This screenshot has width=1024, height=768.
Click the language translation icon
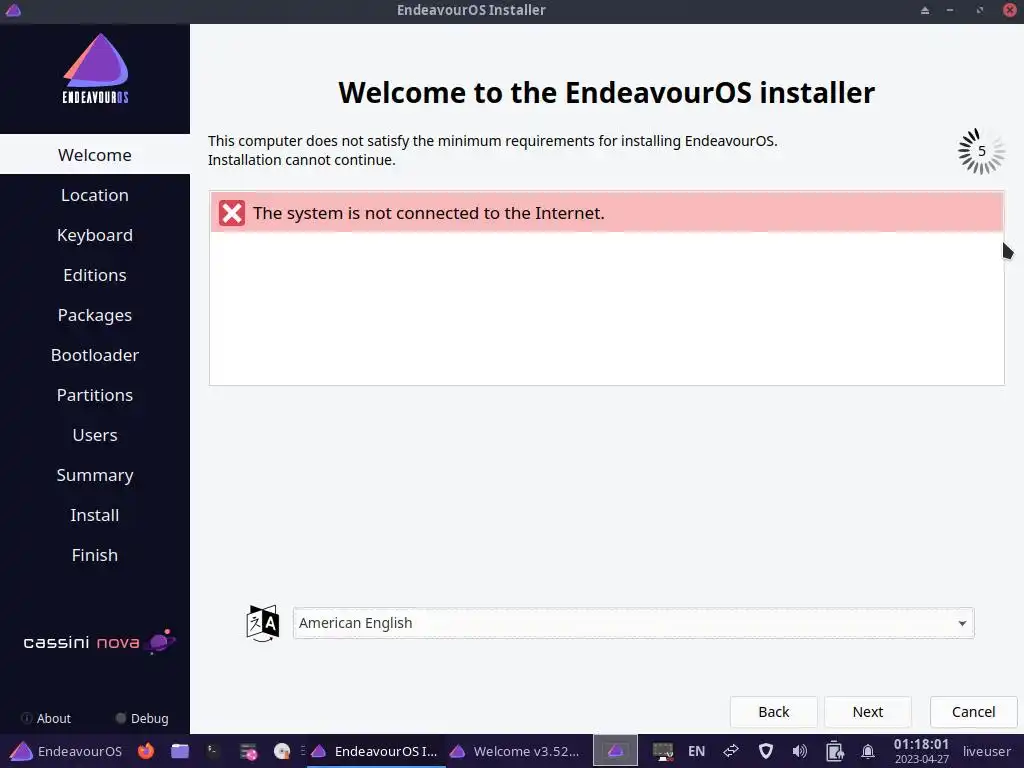pos(263,623)
